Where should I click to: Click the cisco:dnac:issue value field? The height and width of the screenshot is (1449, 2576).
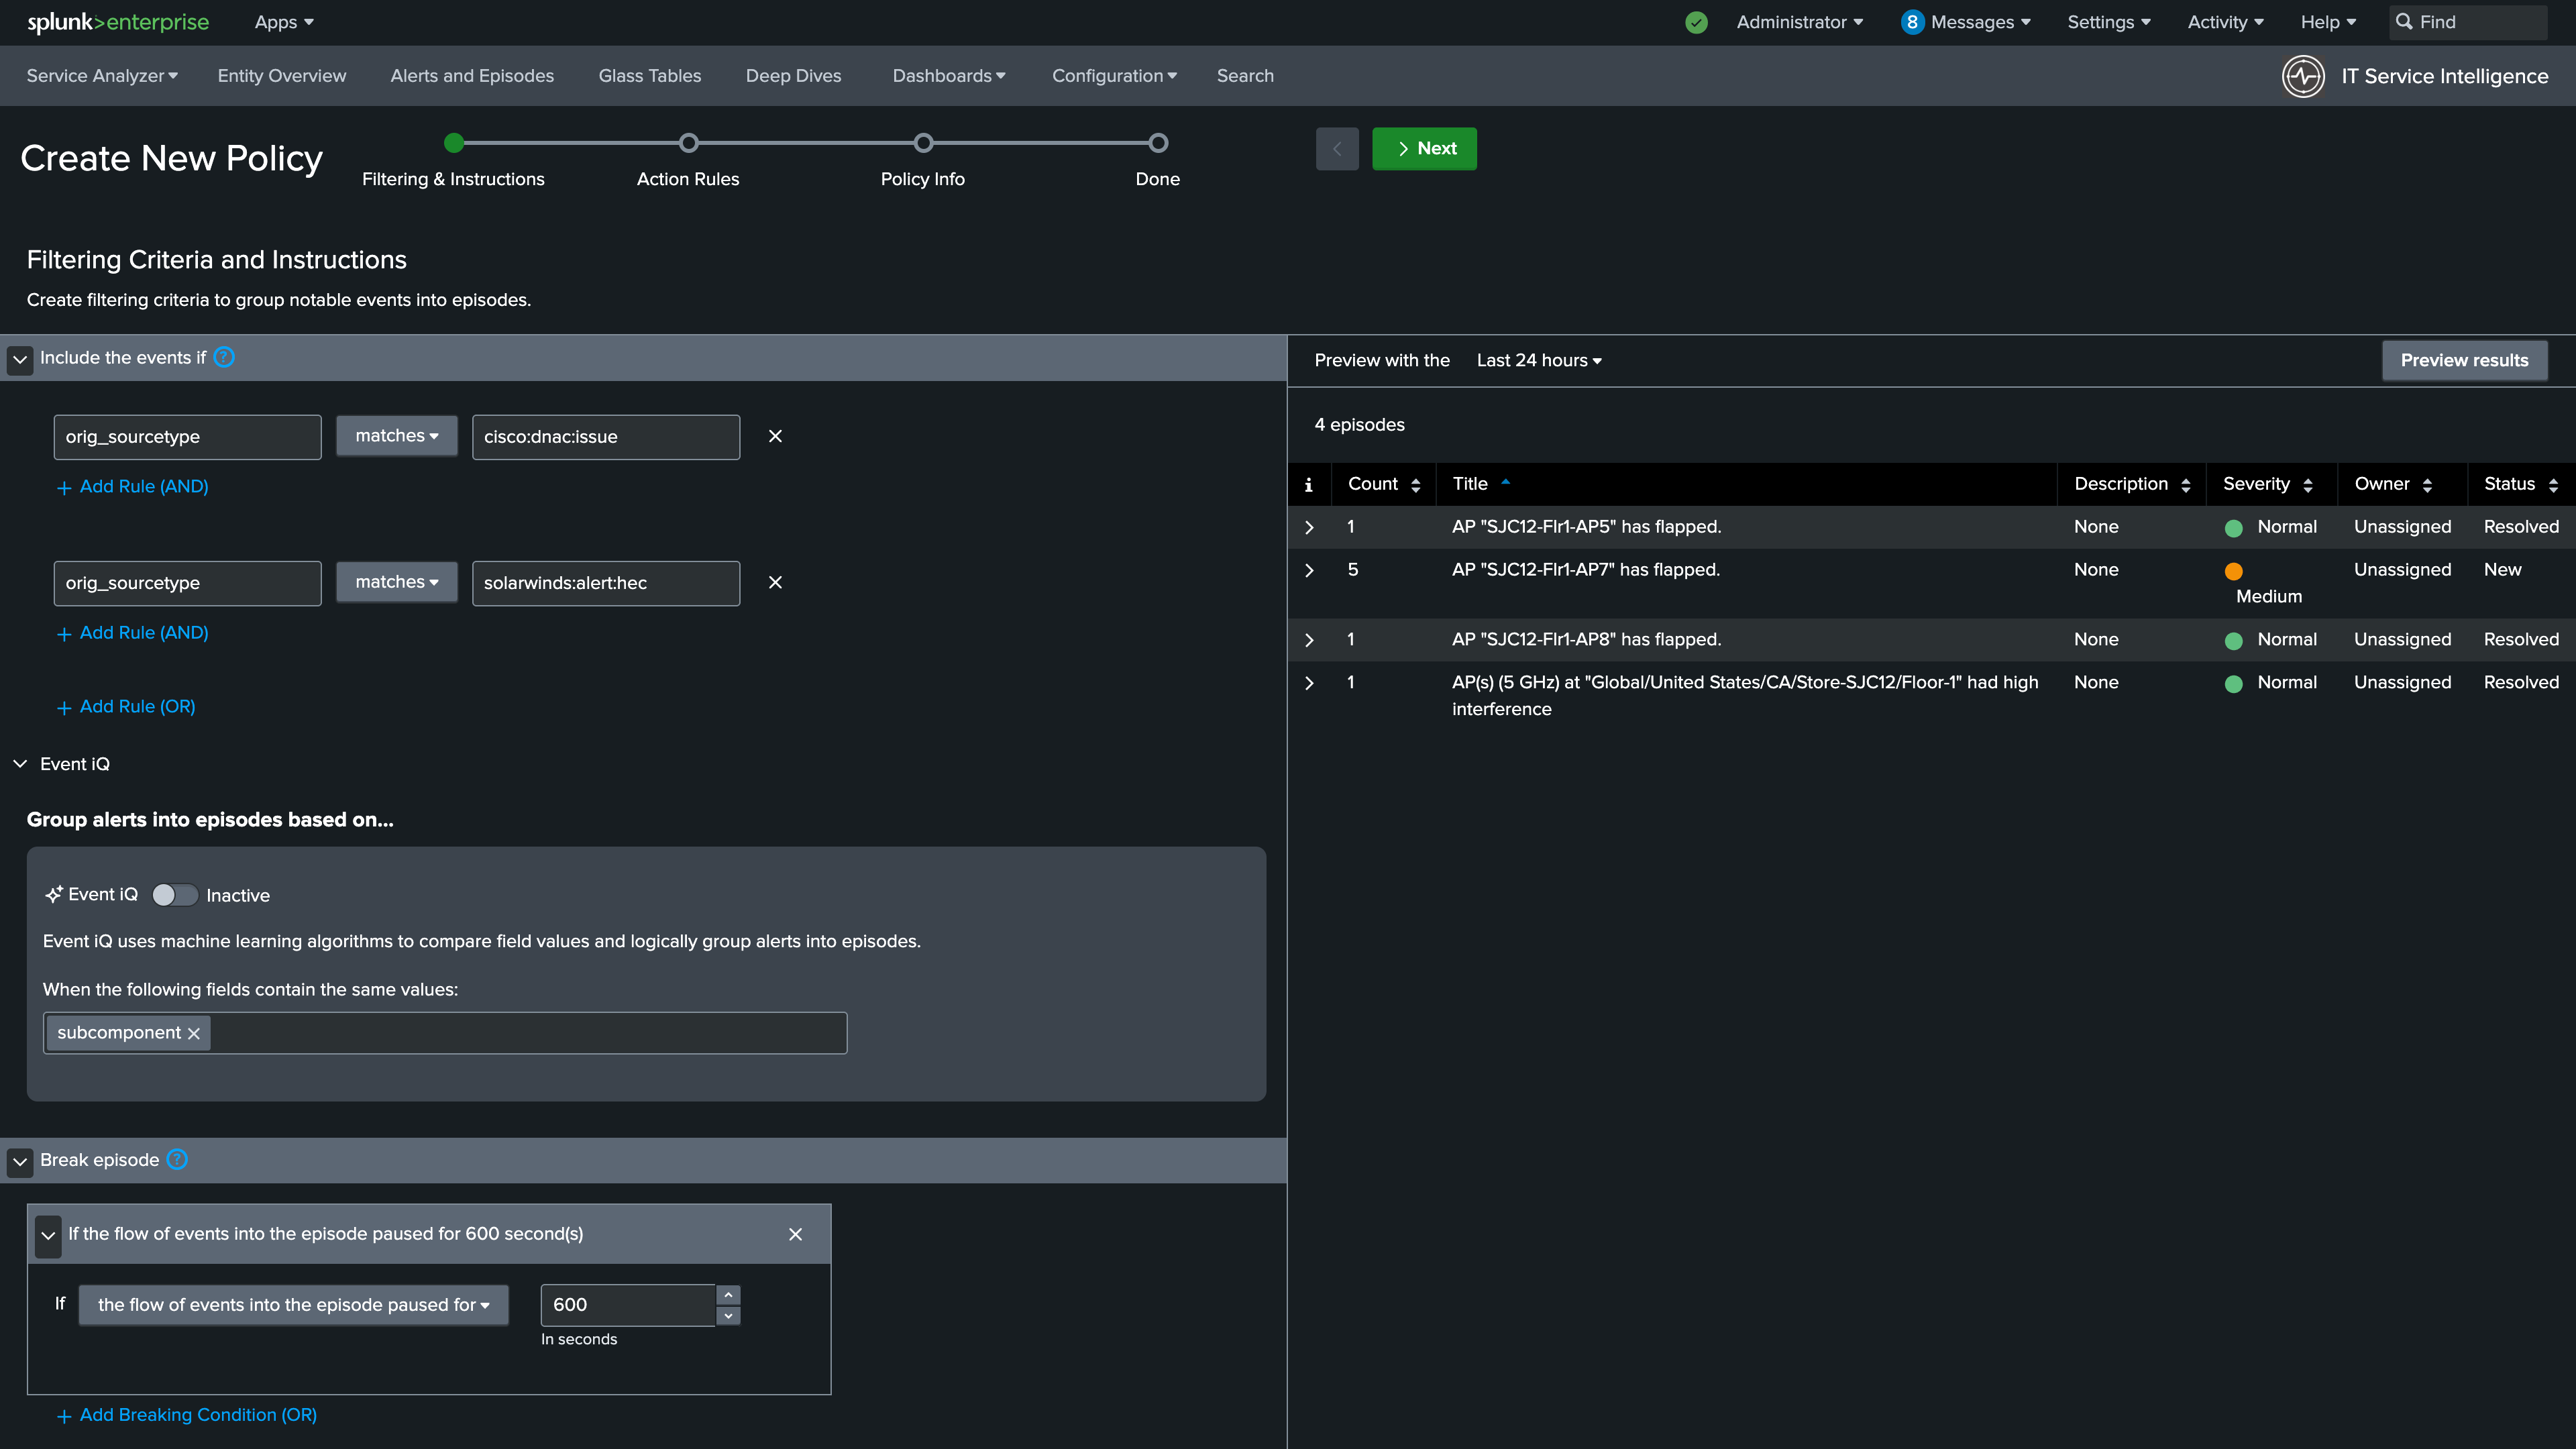(606, 437)
